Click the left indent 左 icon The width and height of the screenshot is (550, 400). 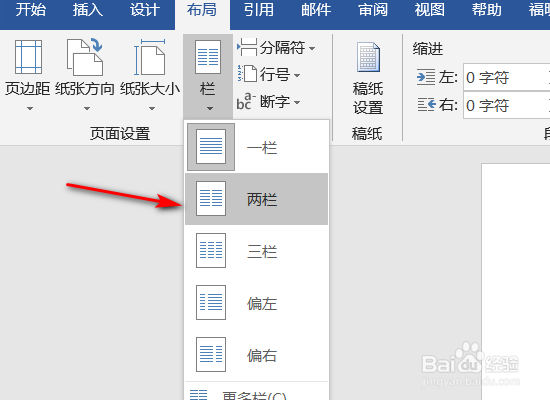point(426,77)
